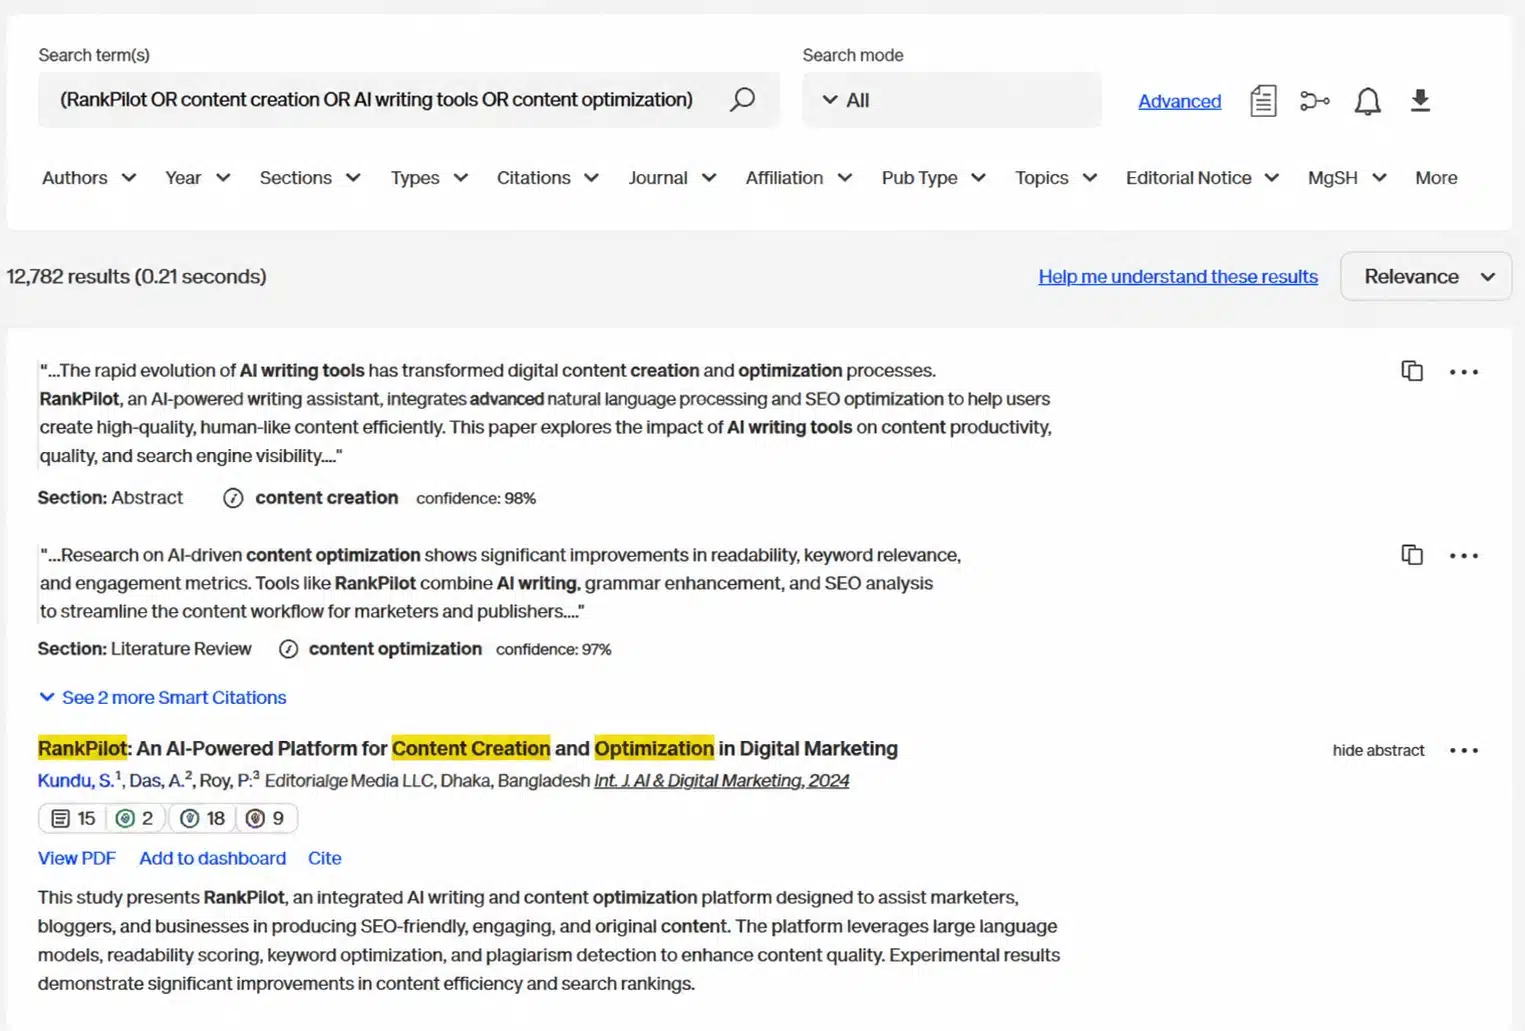The width and height of the screenshot is (1525, 1031).
Task: Expand the Journal filter
Action: (672, 178)
